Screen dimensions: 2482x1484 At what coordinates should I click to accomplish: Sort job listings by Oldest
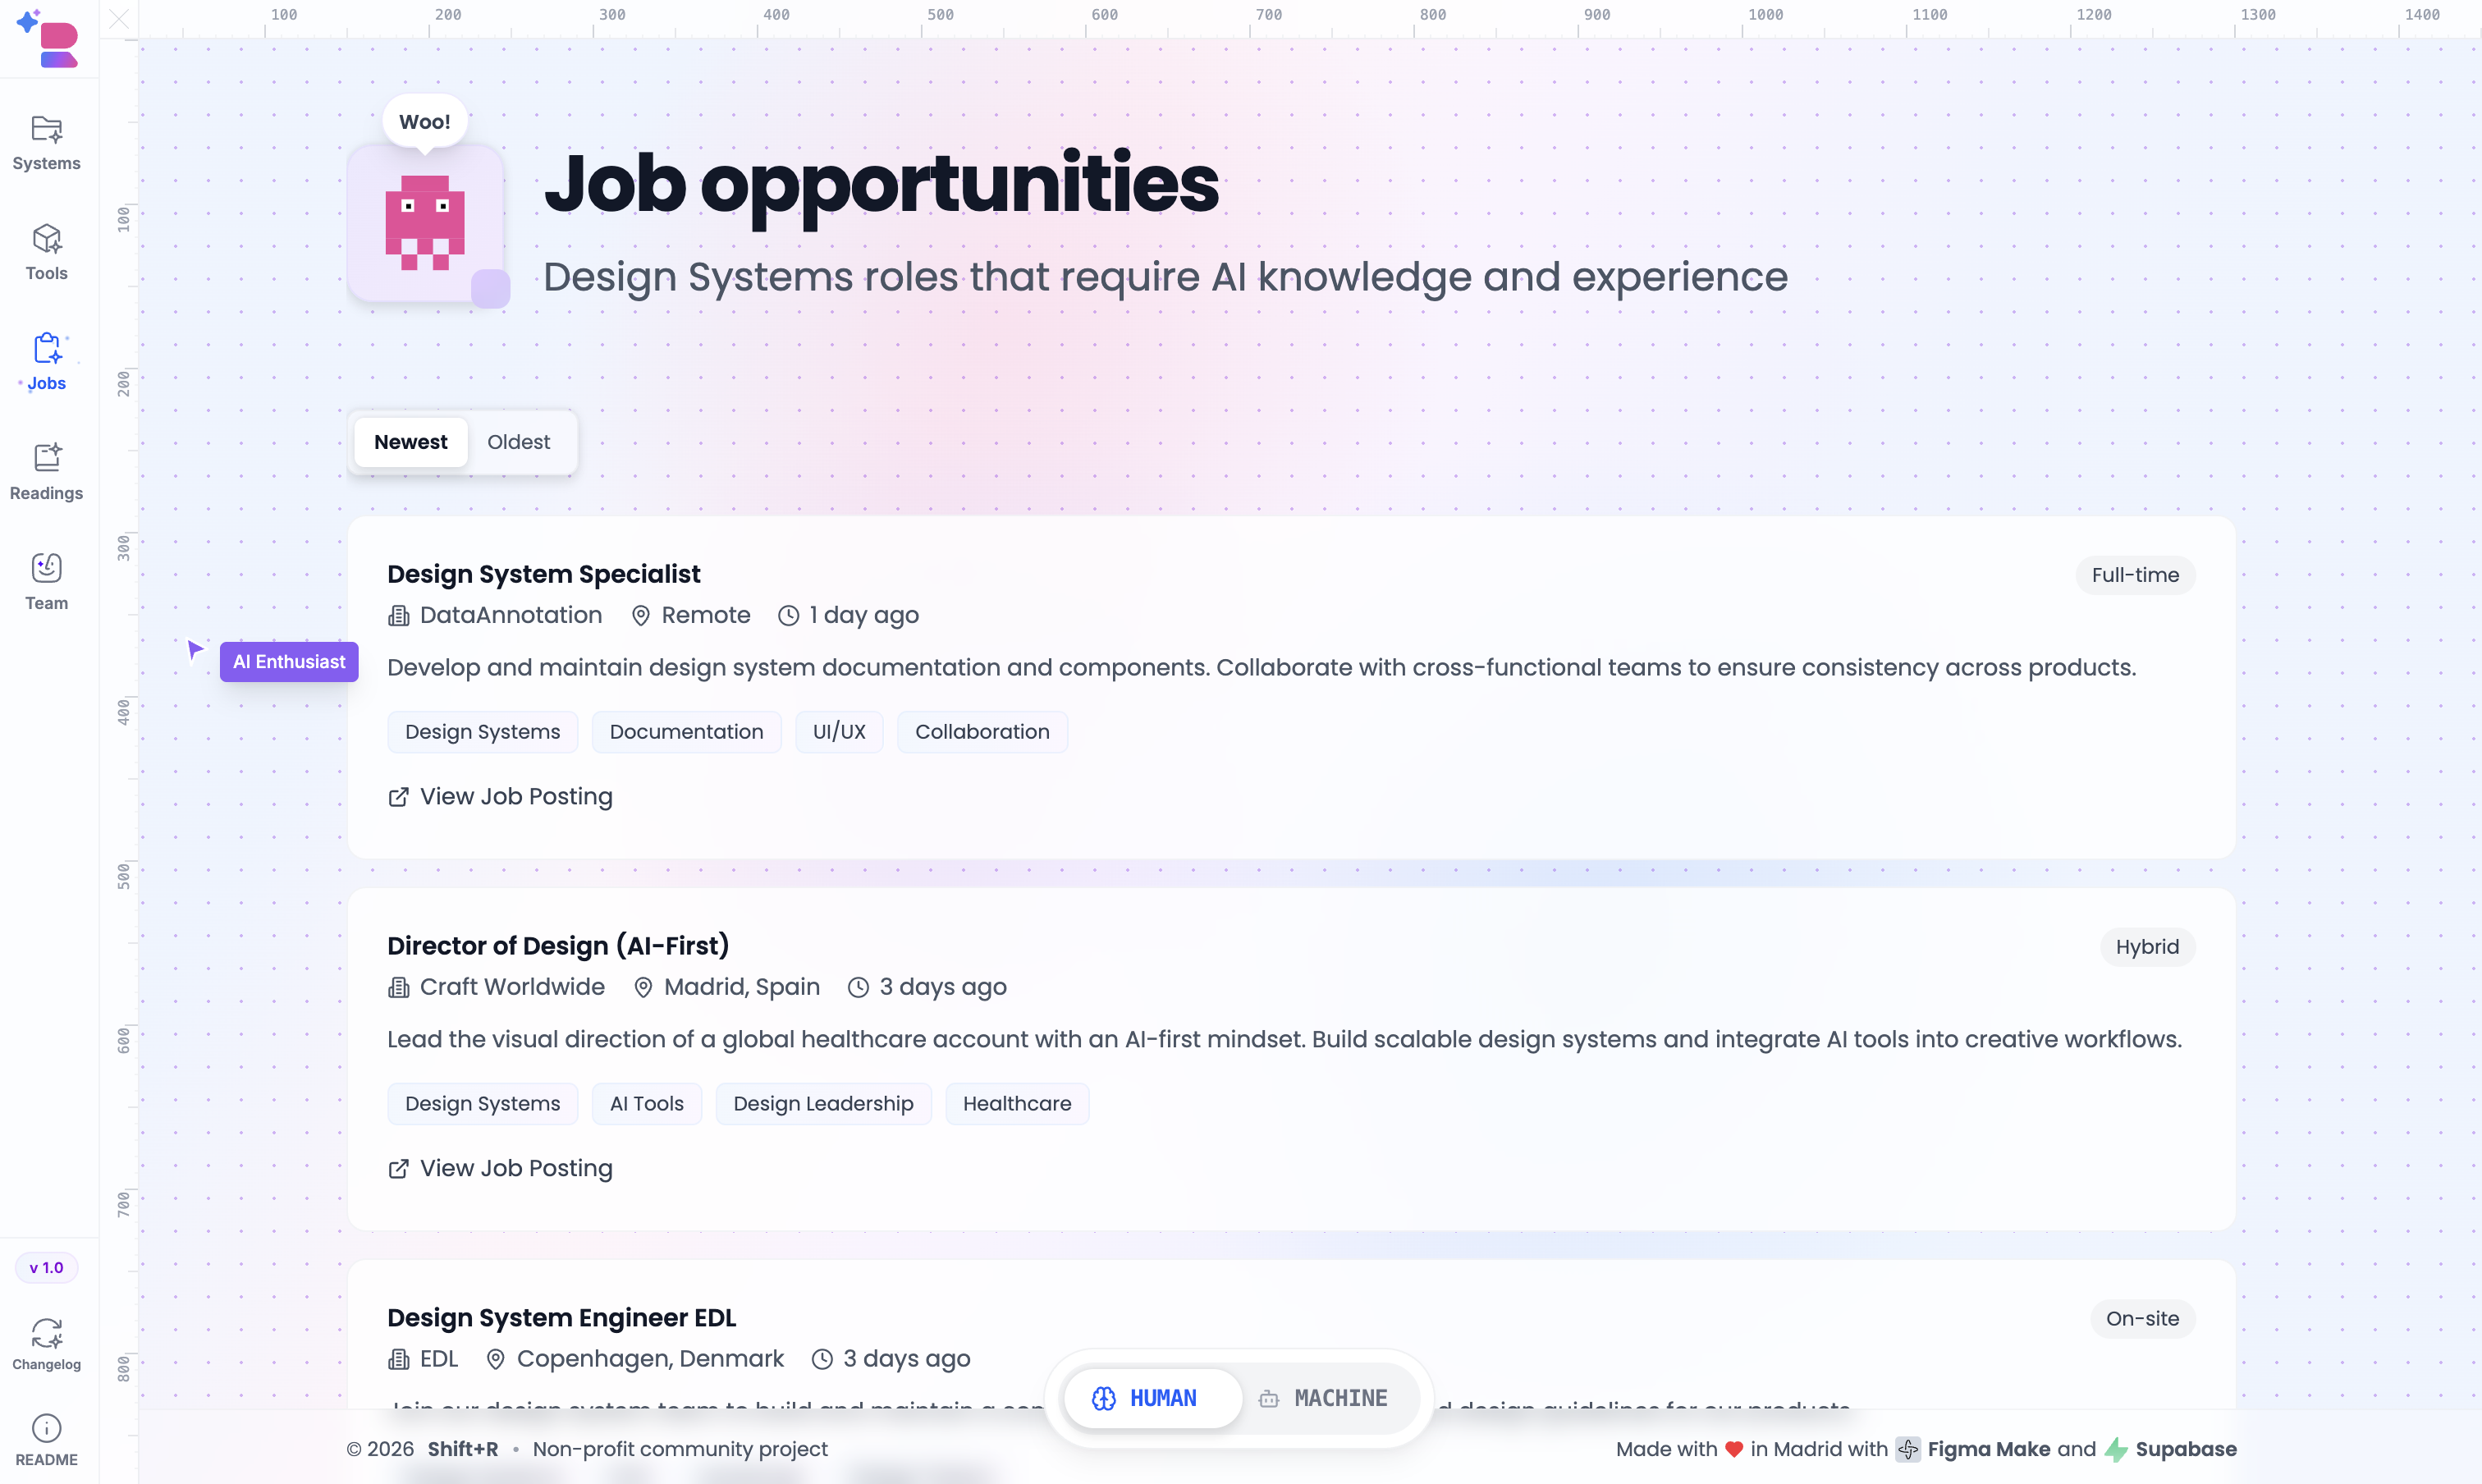518,441
